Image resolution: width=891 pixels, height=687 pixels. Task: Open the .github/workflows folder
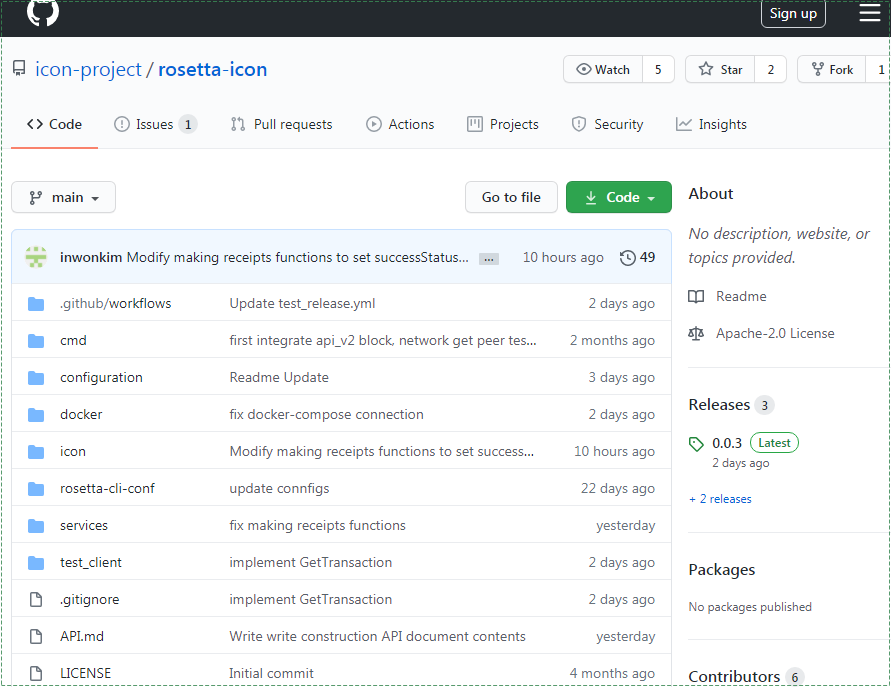[x=116, y=303]
